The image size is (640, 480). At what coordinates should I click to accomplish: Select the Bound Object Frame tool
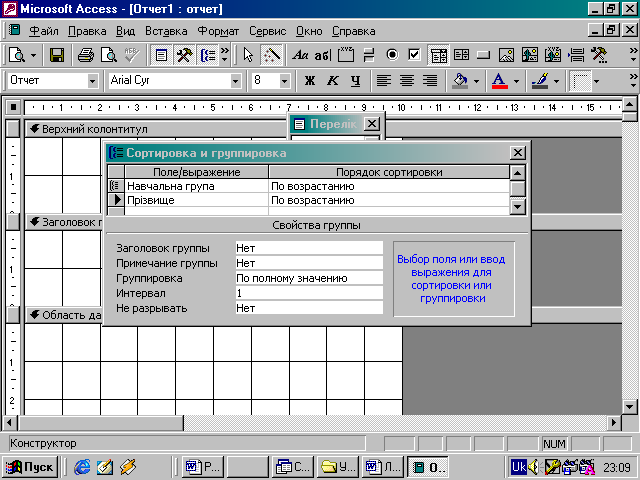coord(553,55)
